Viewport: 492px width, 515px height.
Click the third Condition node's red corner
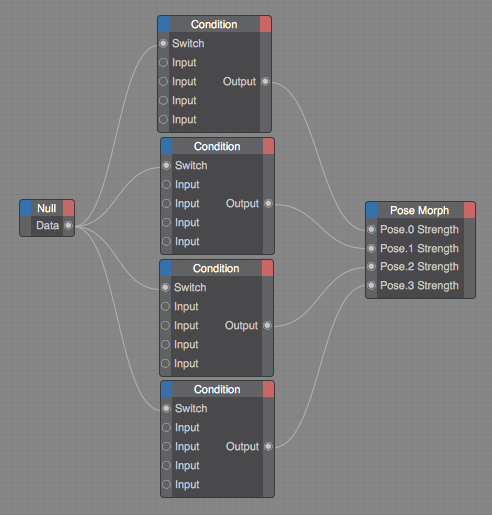tap(267, 268)
